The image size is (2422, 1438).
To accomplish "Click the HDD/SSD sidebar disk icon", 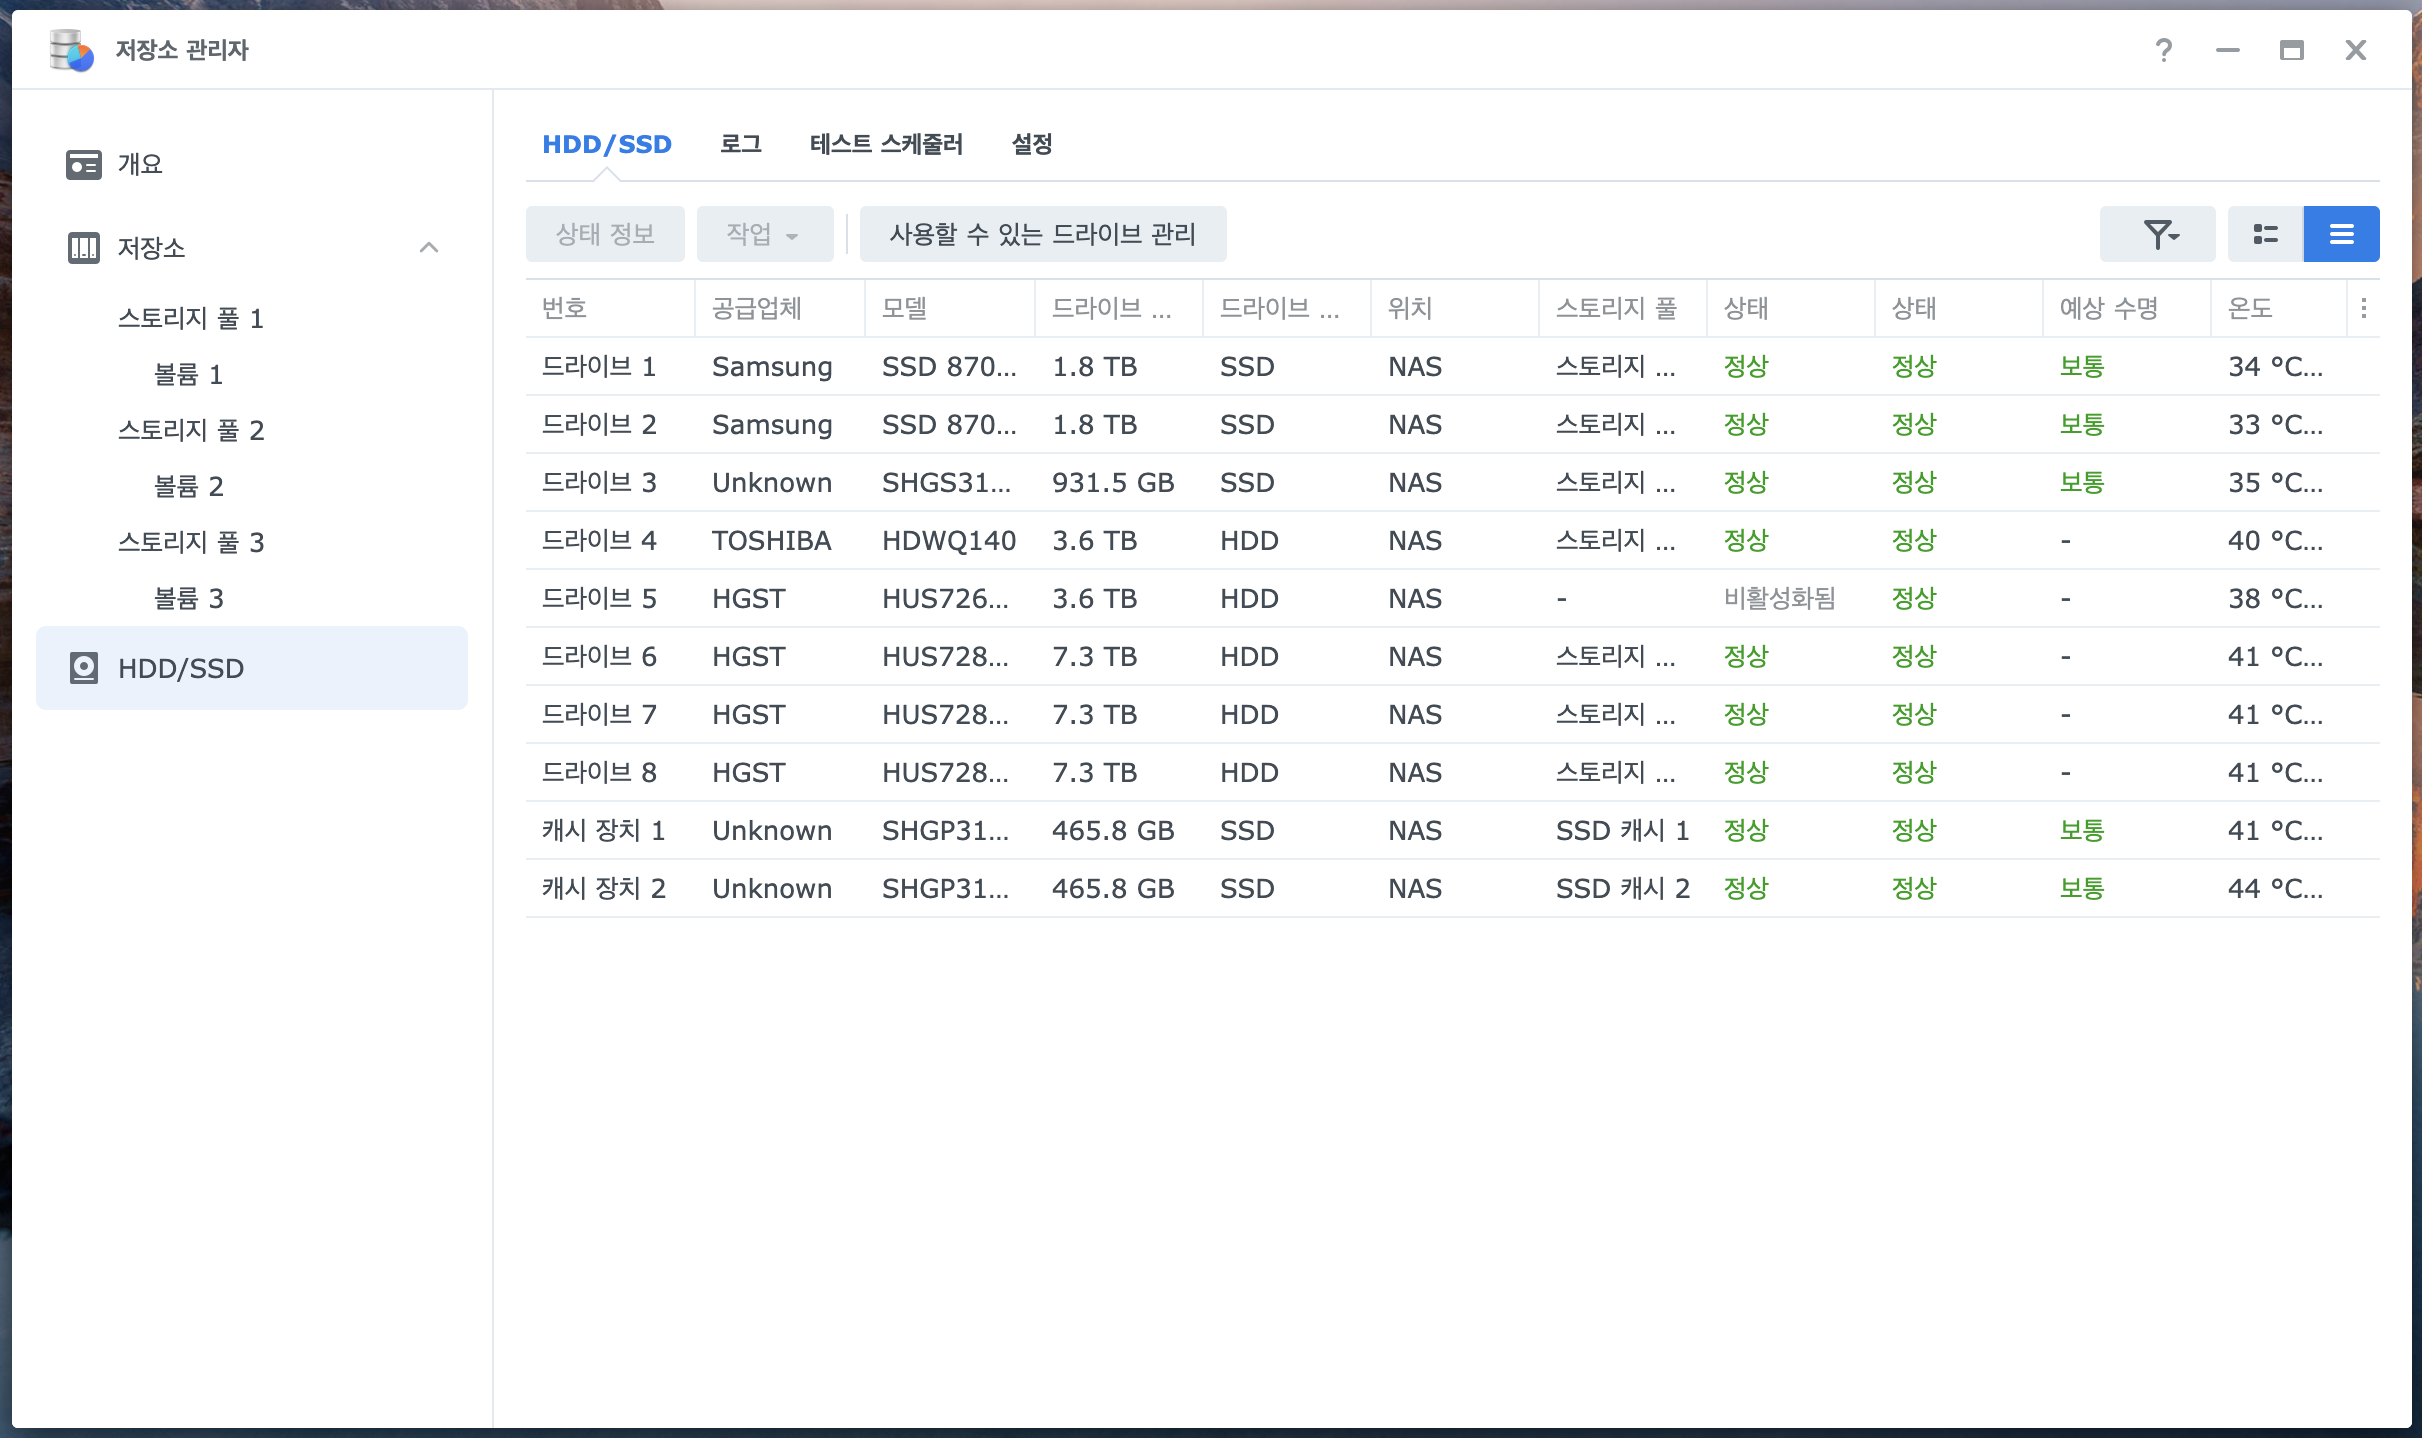I will point(83,668).
